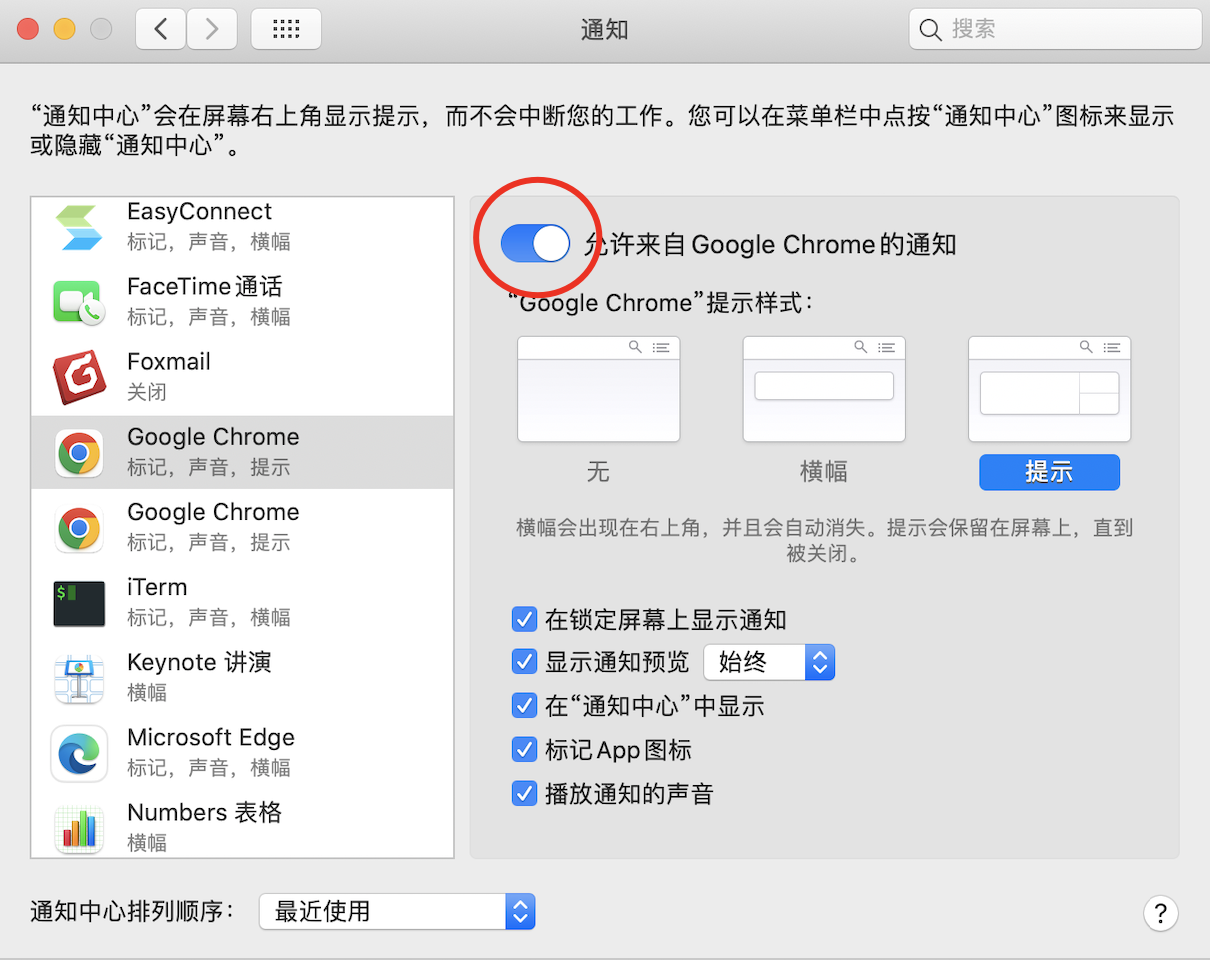Select the Microsoft Edge icon

(79, 754)
